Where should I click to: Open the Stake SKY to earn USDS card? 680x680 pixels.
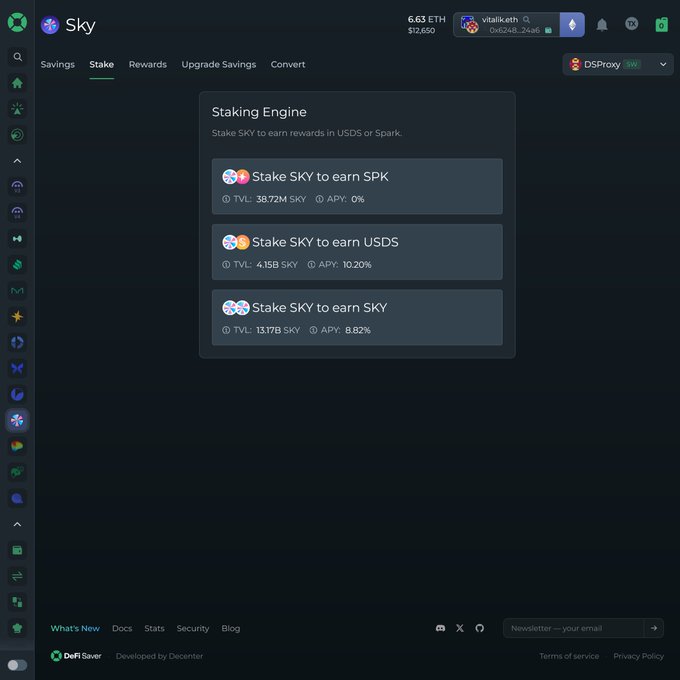point(357,252)
